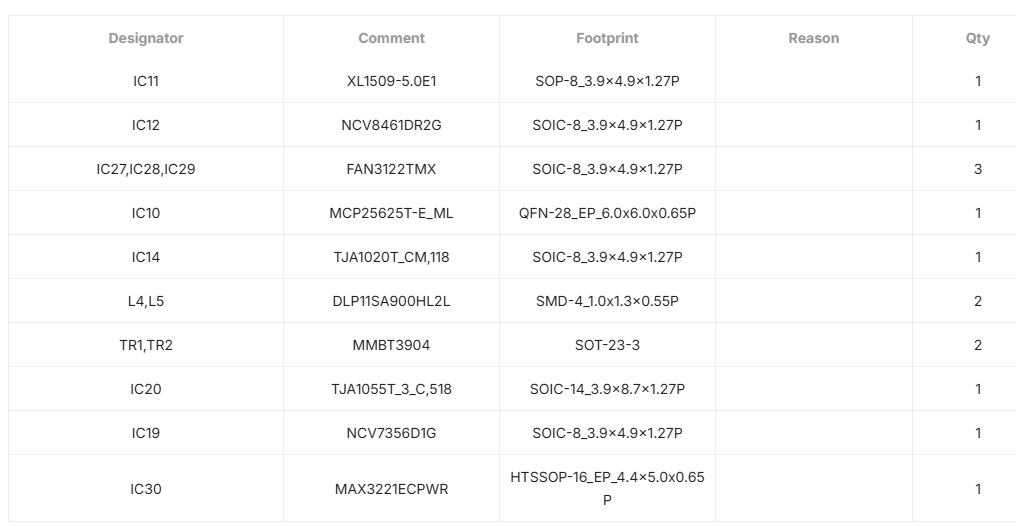Click the SOT-23-3 footprint cell
This screenshot has height=527, width=1016.
tap(607, 345)
